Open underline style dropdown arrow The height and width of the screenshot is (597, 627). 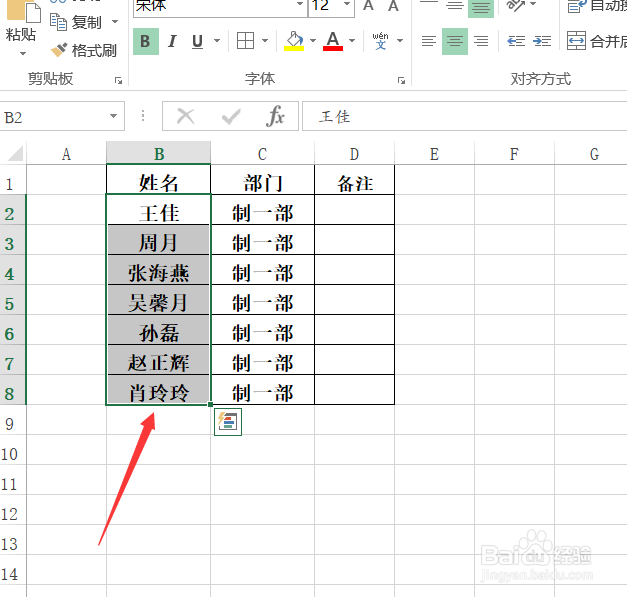[217, 41]
